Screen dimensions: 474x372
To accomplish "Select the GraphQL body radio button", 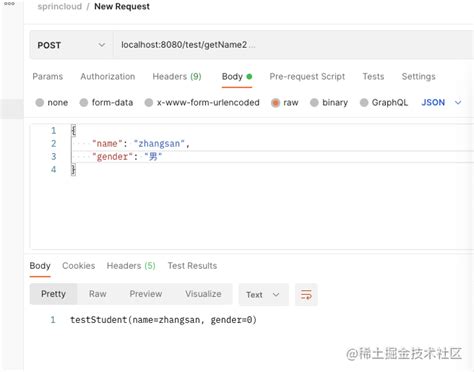I will [364, 102].
